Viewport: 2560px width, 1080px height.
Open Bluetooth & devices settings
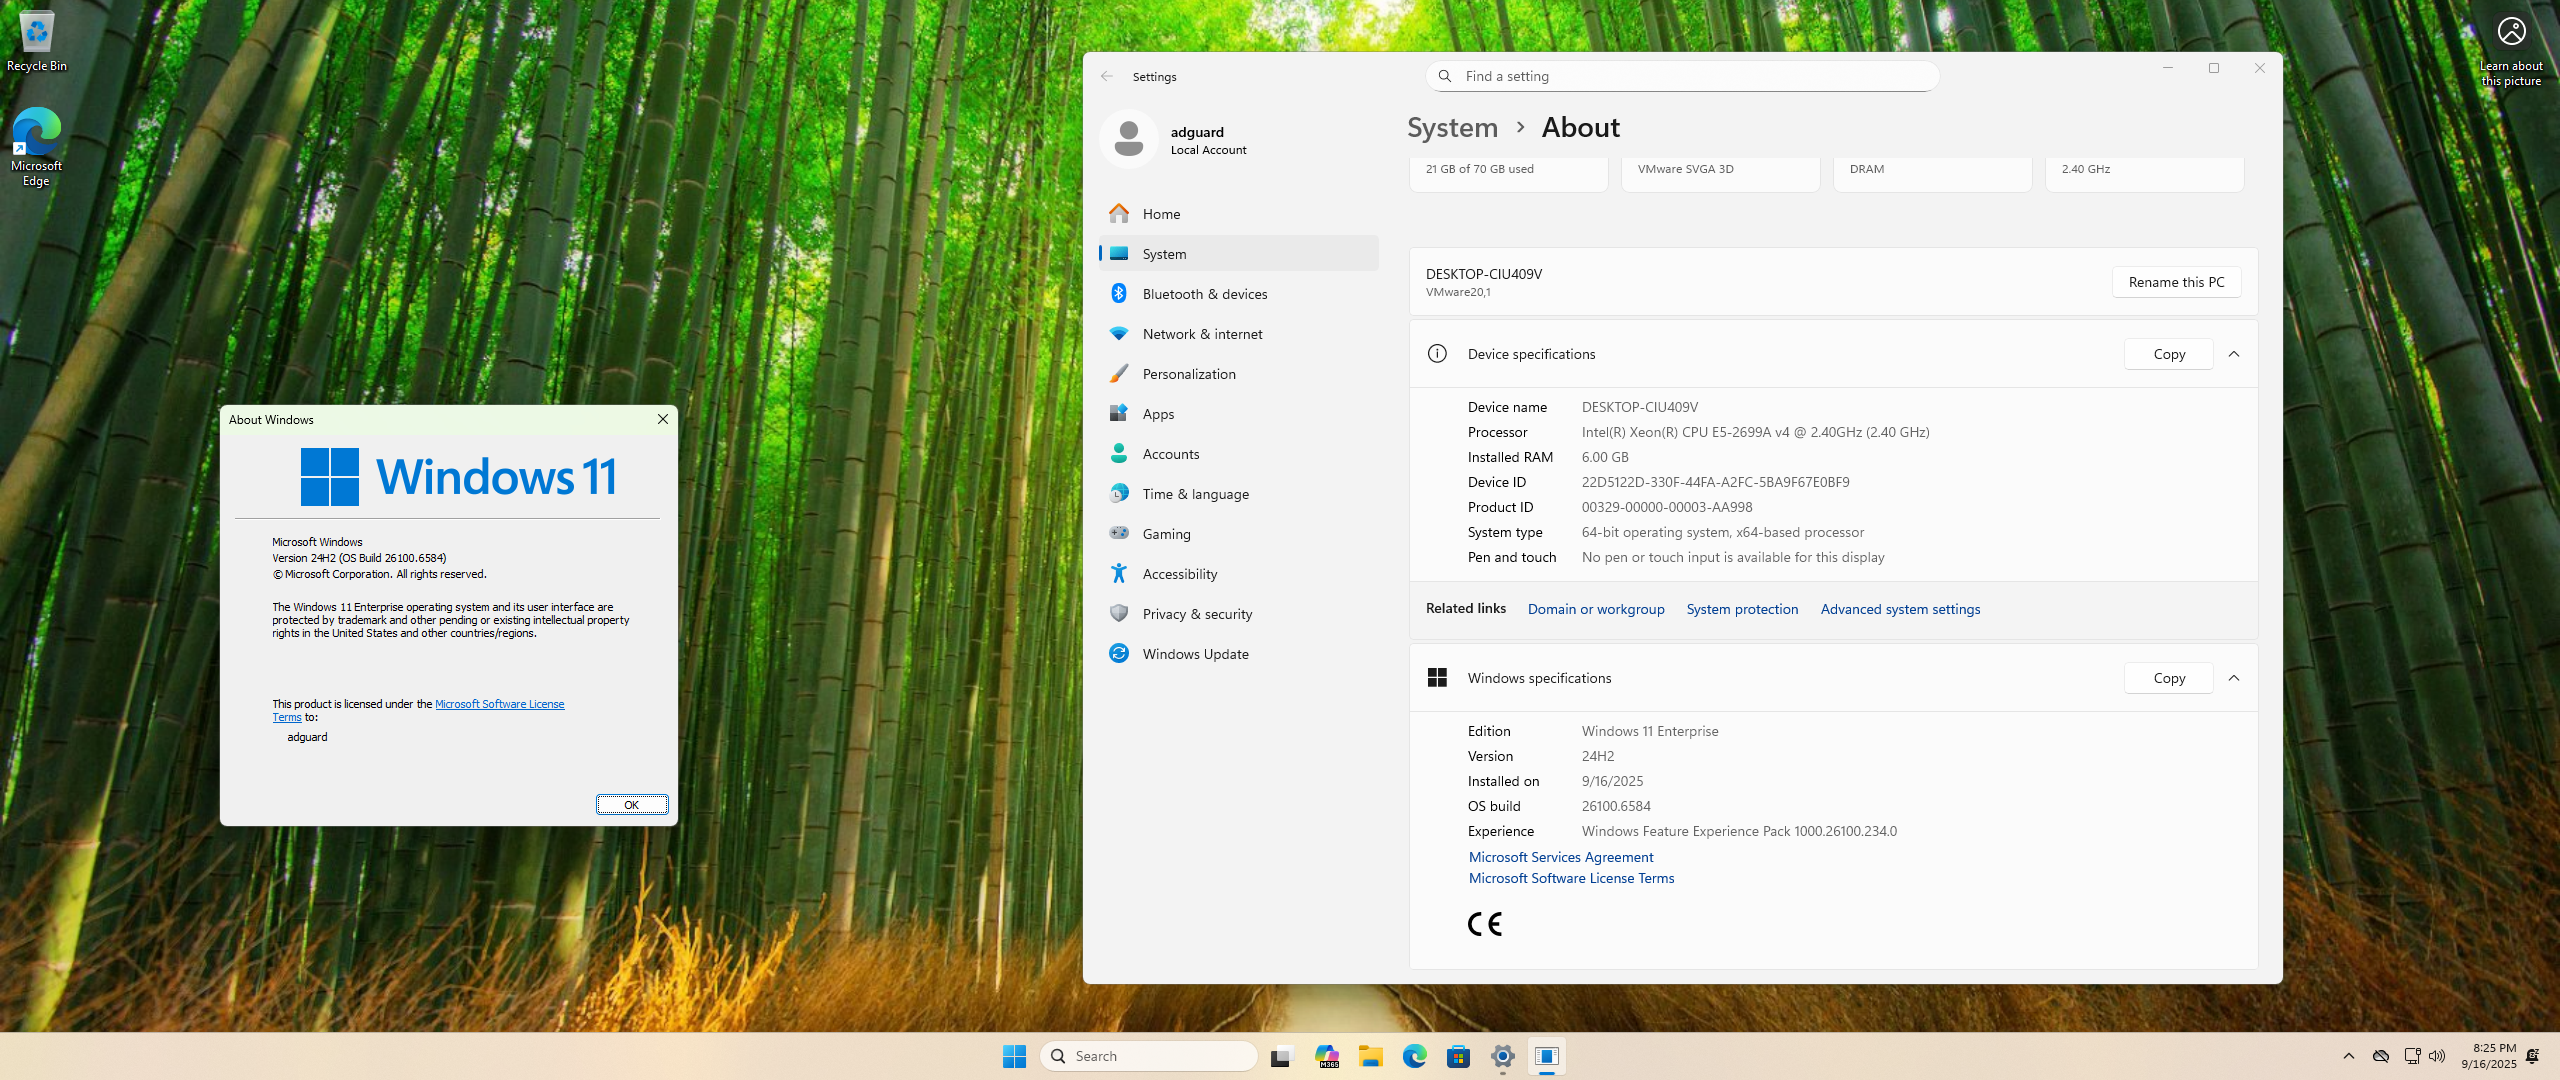tap(1238, 294)
